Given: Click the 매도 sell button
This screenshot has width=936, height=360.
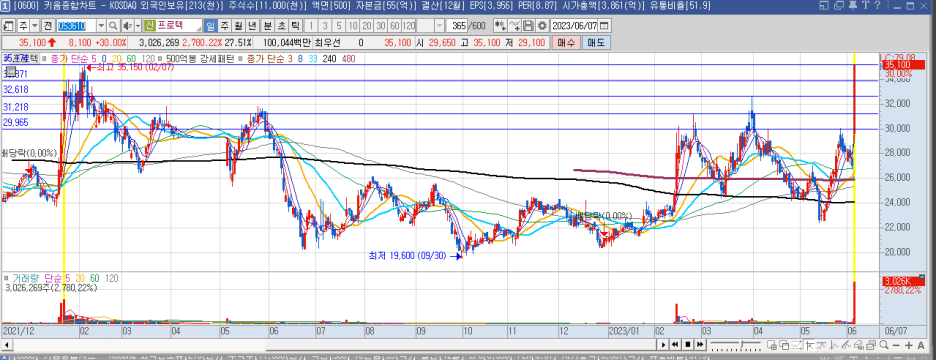Looking at the screenshot, I should [x=595, y=42].
